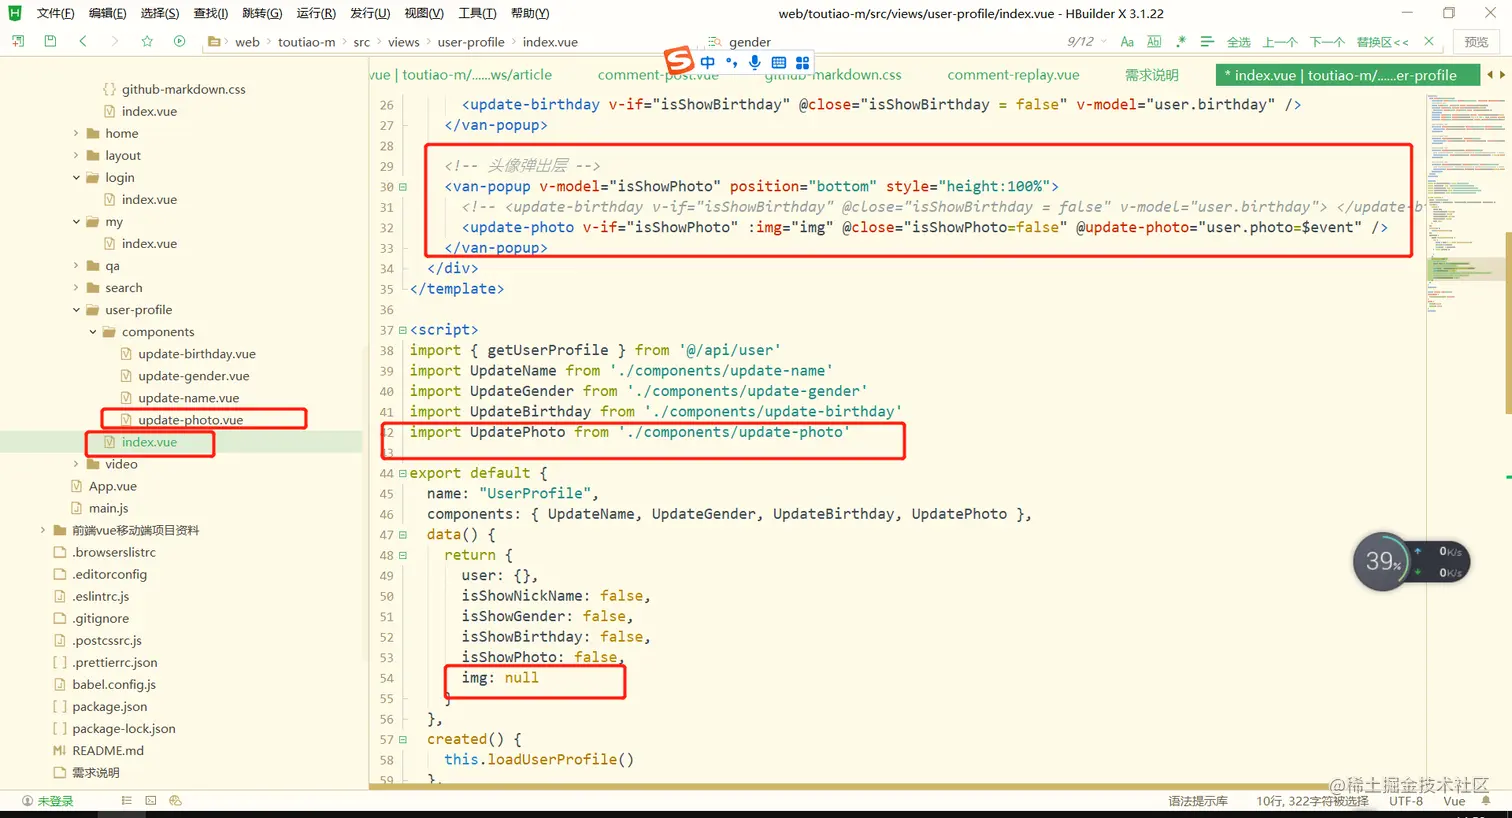Toggle regex search option icon
The height and width of the screenshot is (818, 1512).
[1181, 42]
